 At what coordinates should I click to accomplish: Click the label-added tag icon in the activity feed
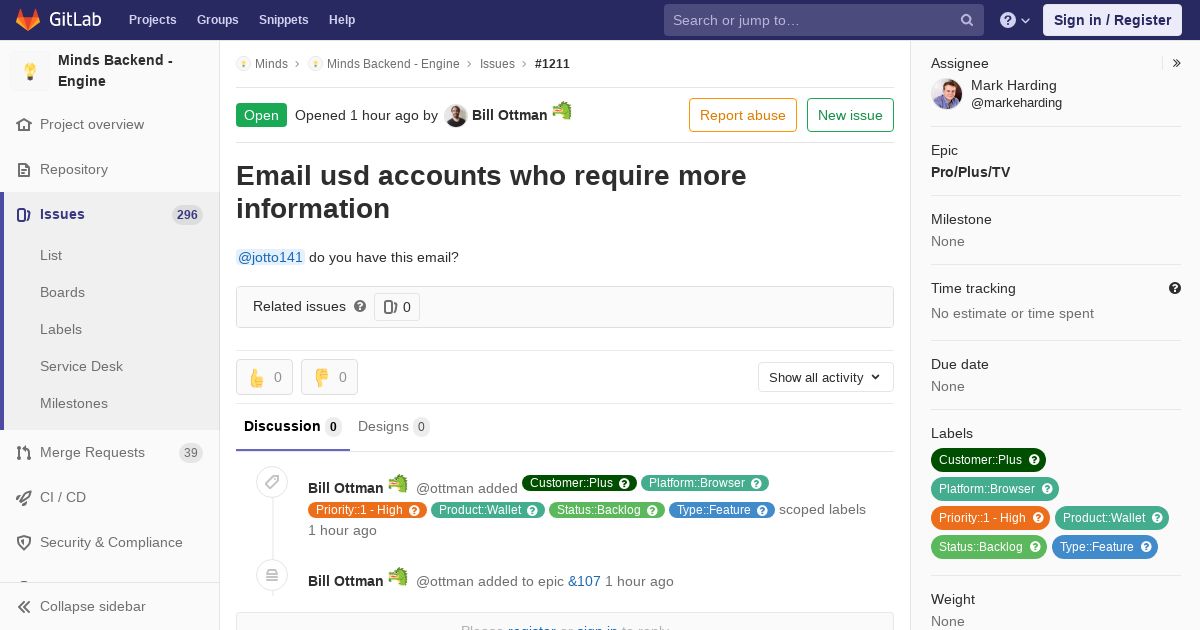click(x=271, y=482)
